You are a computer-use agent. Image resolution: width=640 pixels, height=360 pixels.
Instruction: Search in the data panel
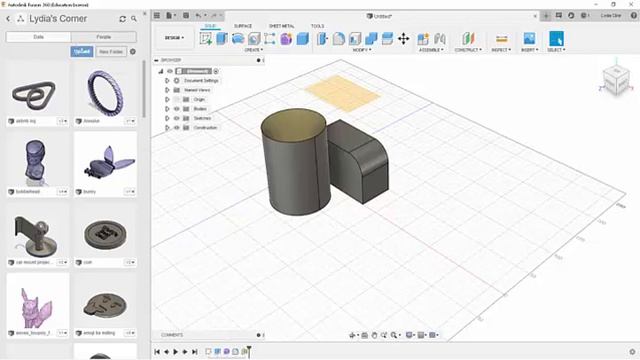click(134, 19)
